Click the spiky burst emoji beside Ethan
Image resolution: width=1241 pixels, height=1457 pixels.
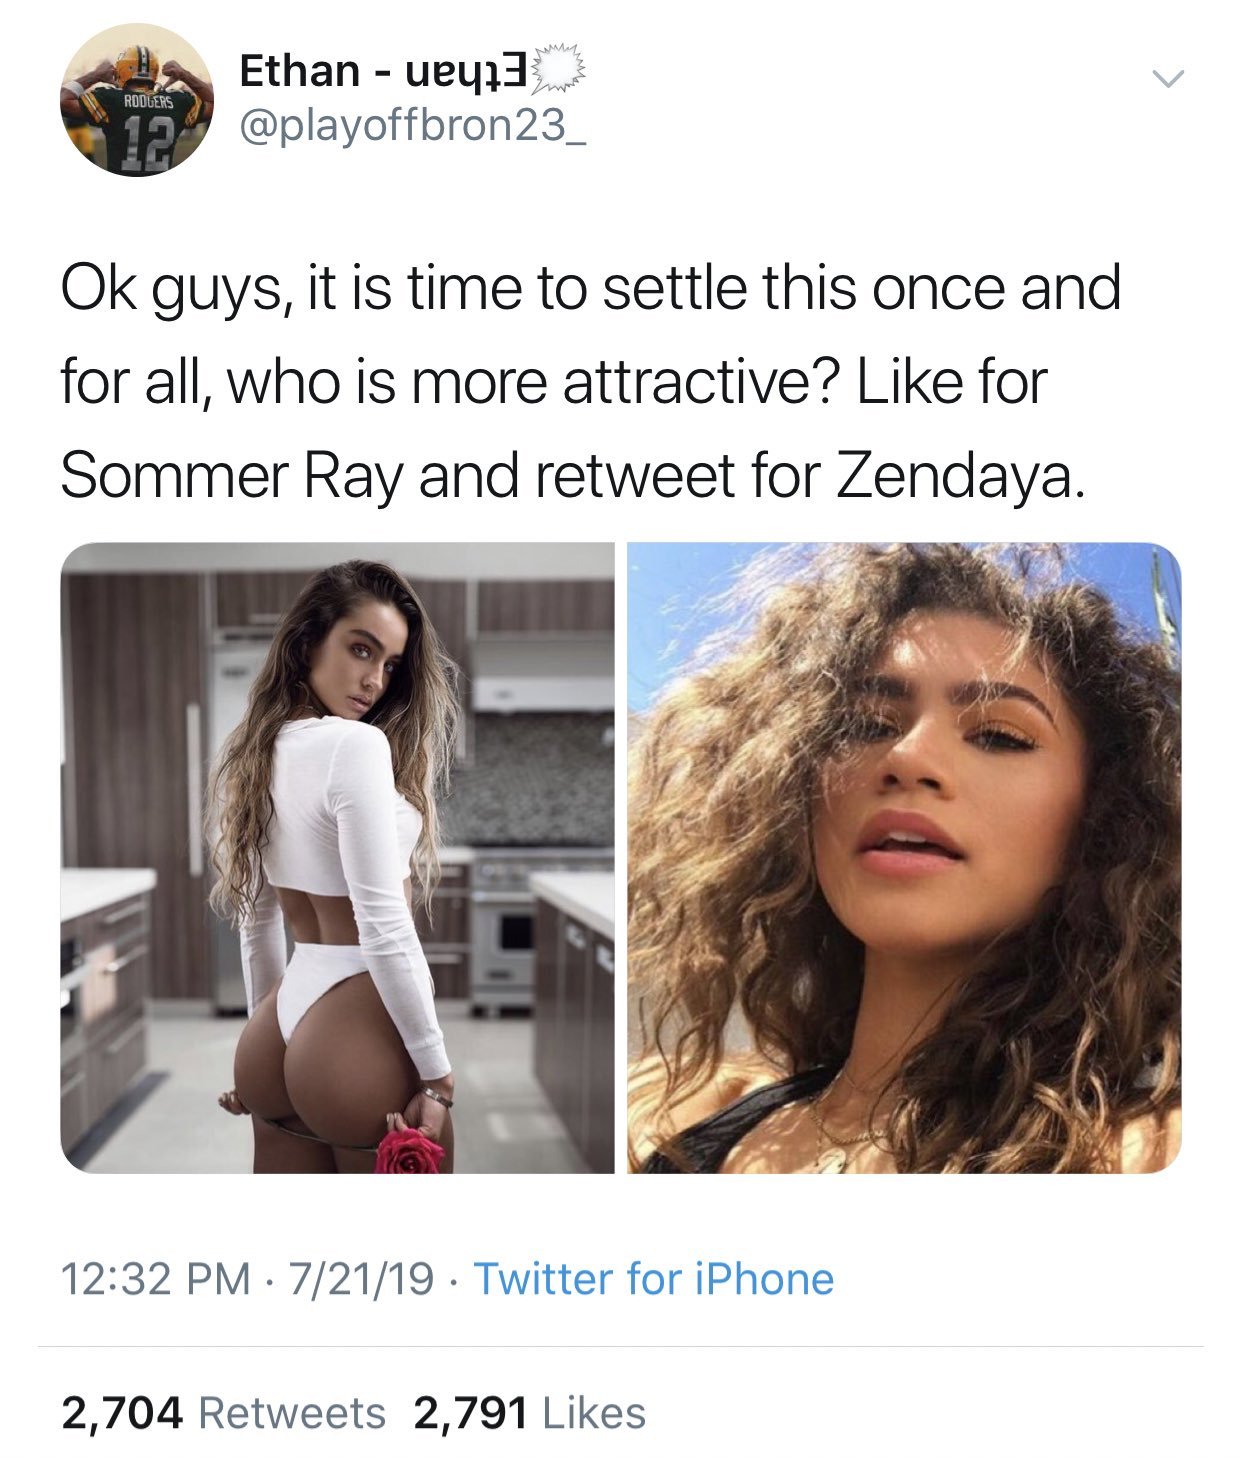(562, 71)
